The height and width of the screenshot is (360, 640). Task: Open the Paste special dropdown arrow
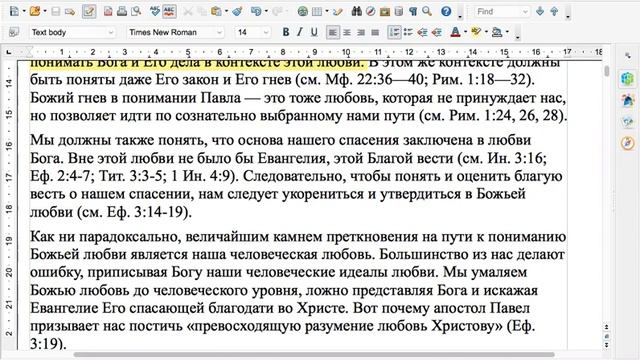(226, 11)
